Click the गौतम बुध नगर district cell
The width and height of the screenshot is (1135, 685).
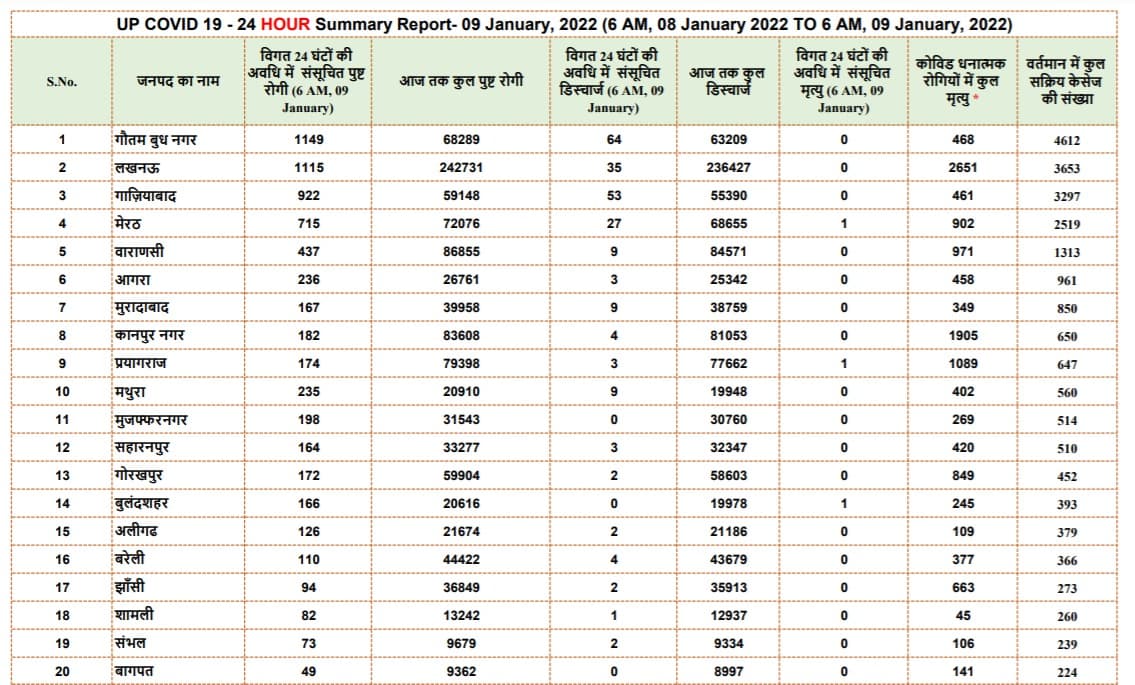point(156,140)
